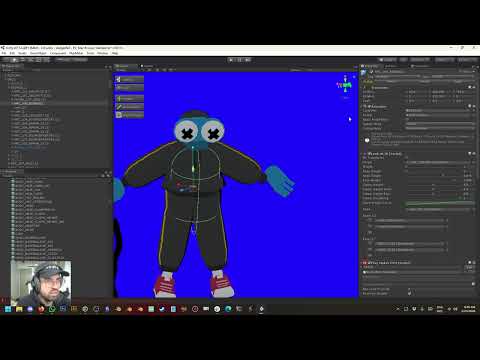Toggle the Animator's Apply Root Motion checkbox
This screenshot has height=360, width=480.
(407, 119)
